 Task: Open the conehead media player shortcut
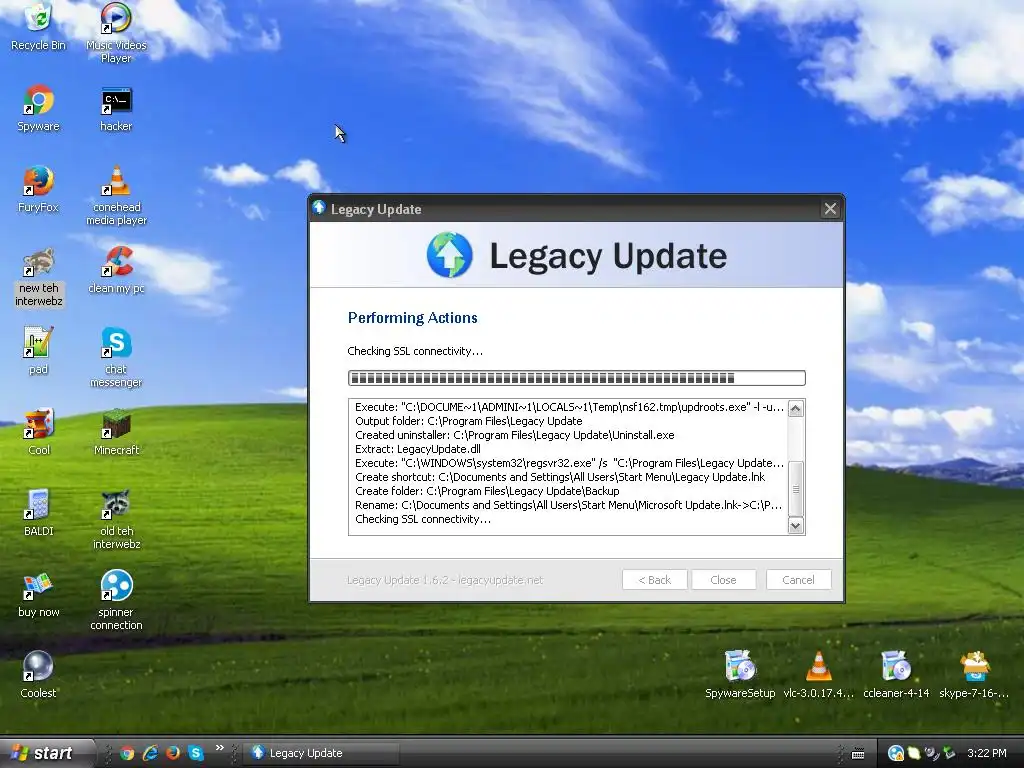tap(116, 195)
